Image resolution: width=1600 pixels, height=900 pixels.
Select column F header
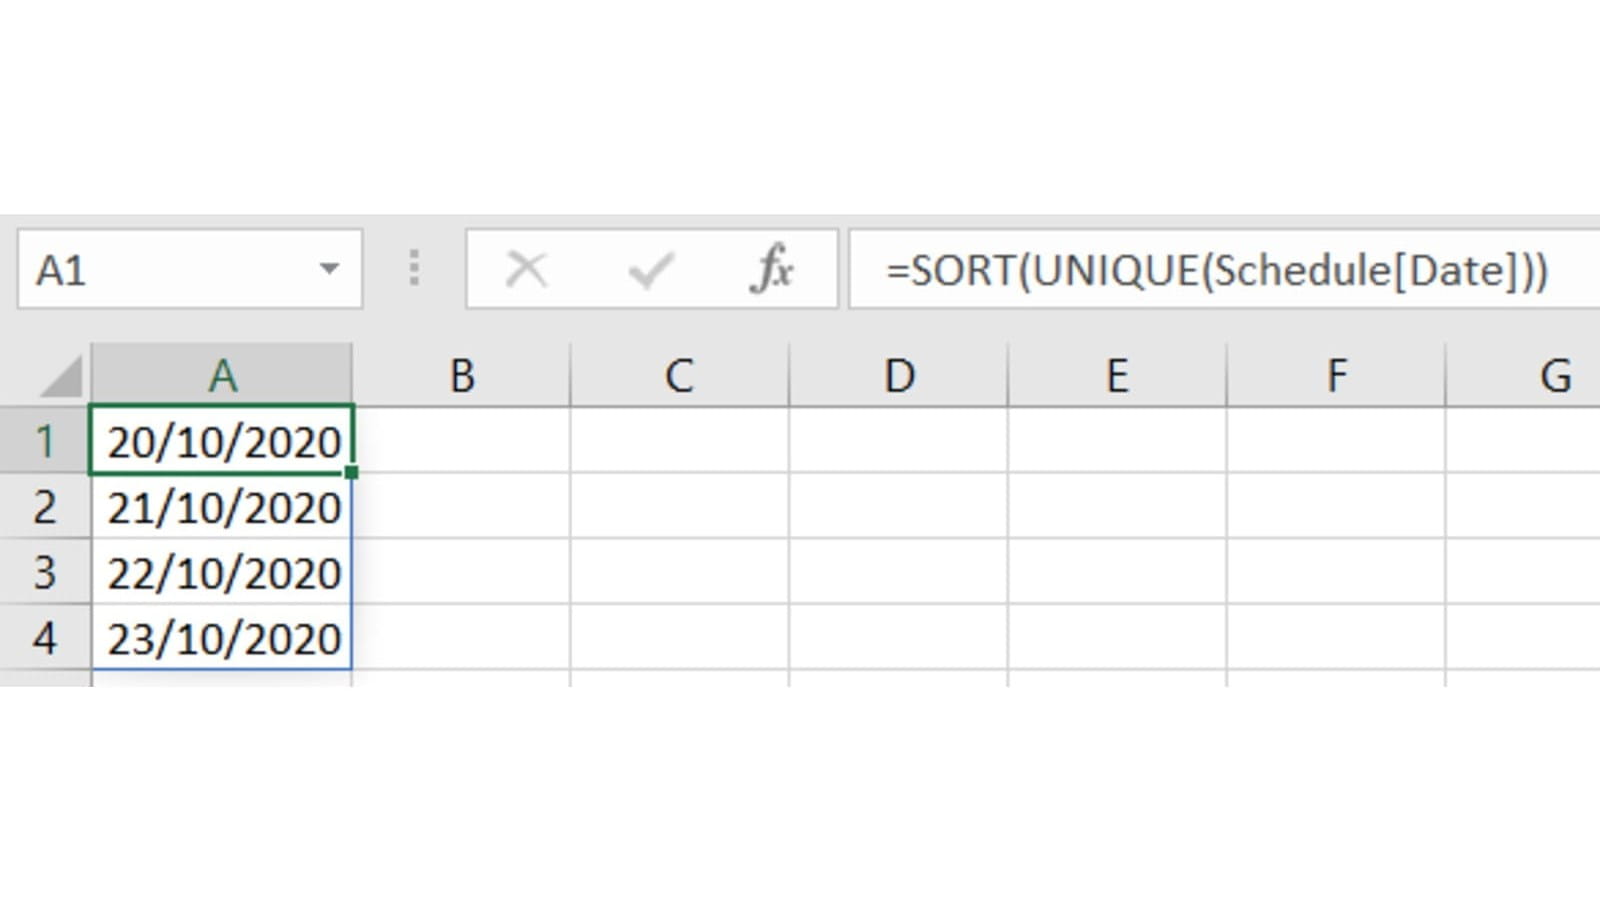click(1336, 376)
